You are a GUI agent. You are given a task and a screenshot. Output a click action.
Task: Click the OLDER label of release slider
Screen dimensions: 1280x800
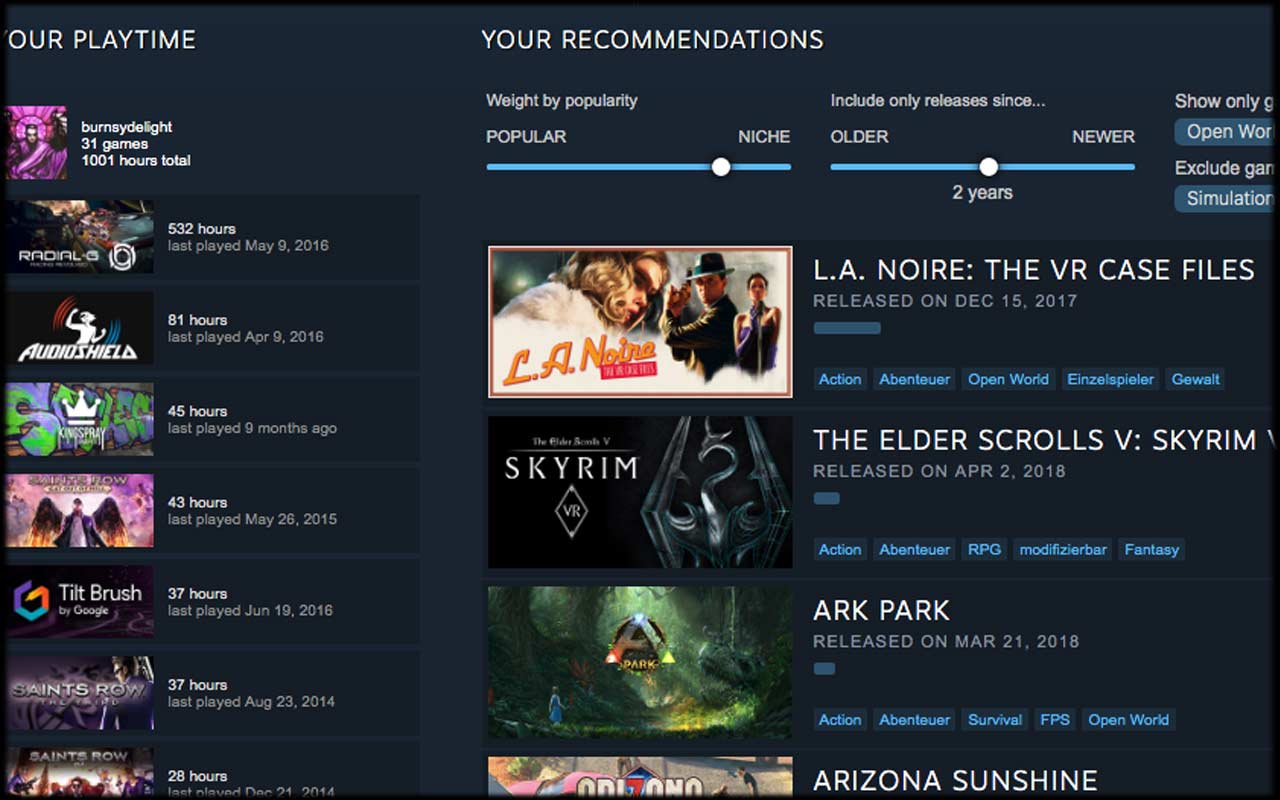pyautogui.click(x=859, y=137)
